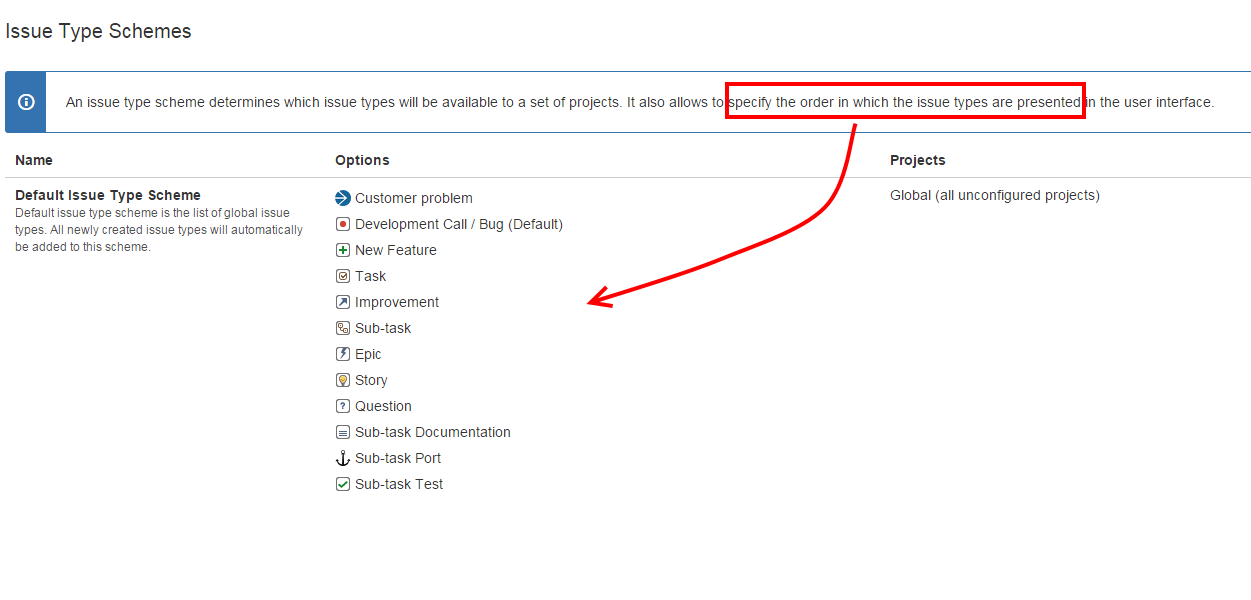Click the Customer problem issue type label

pos(413,198)
